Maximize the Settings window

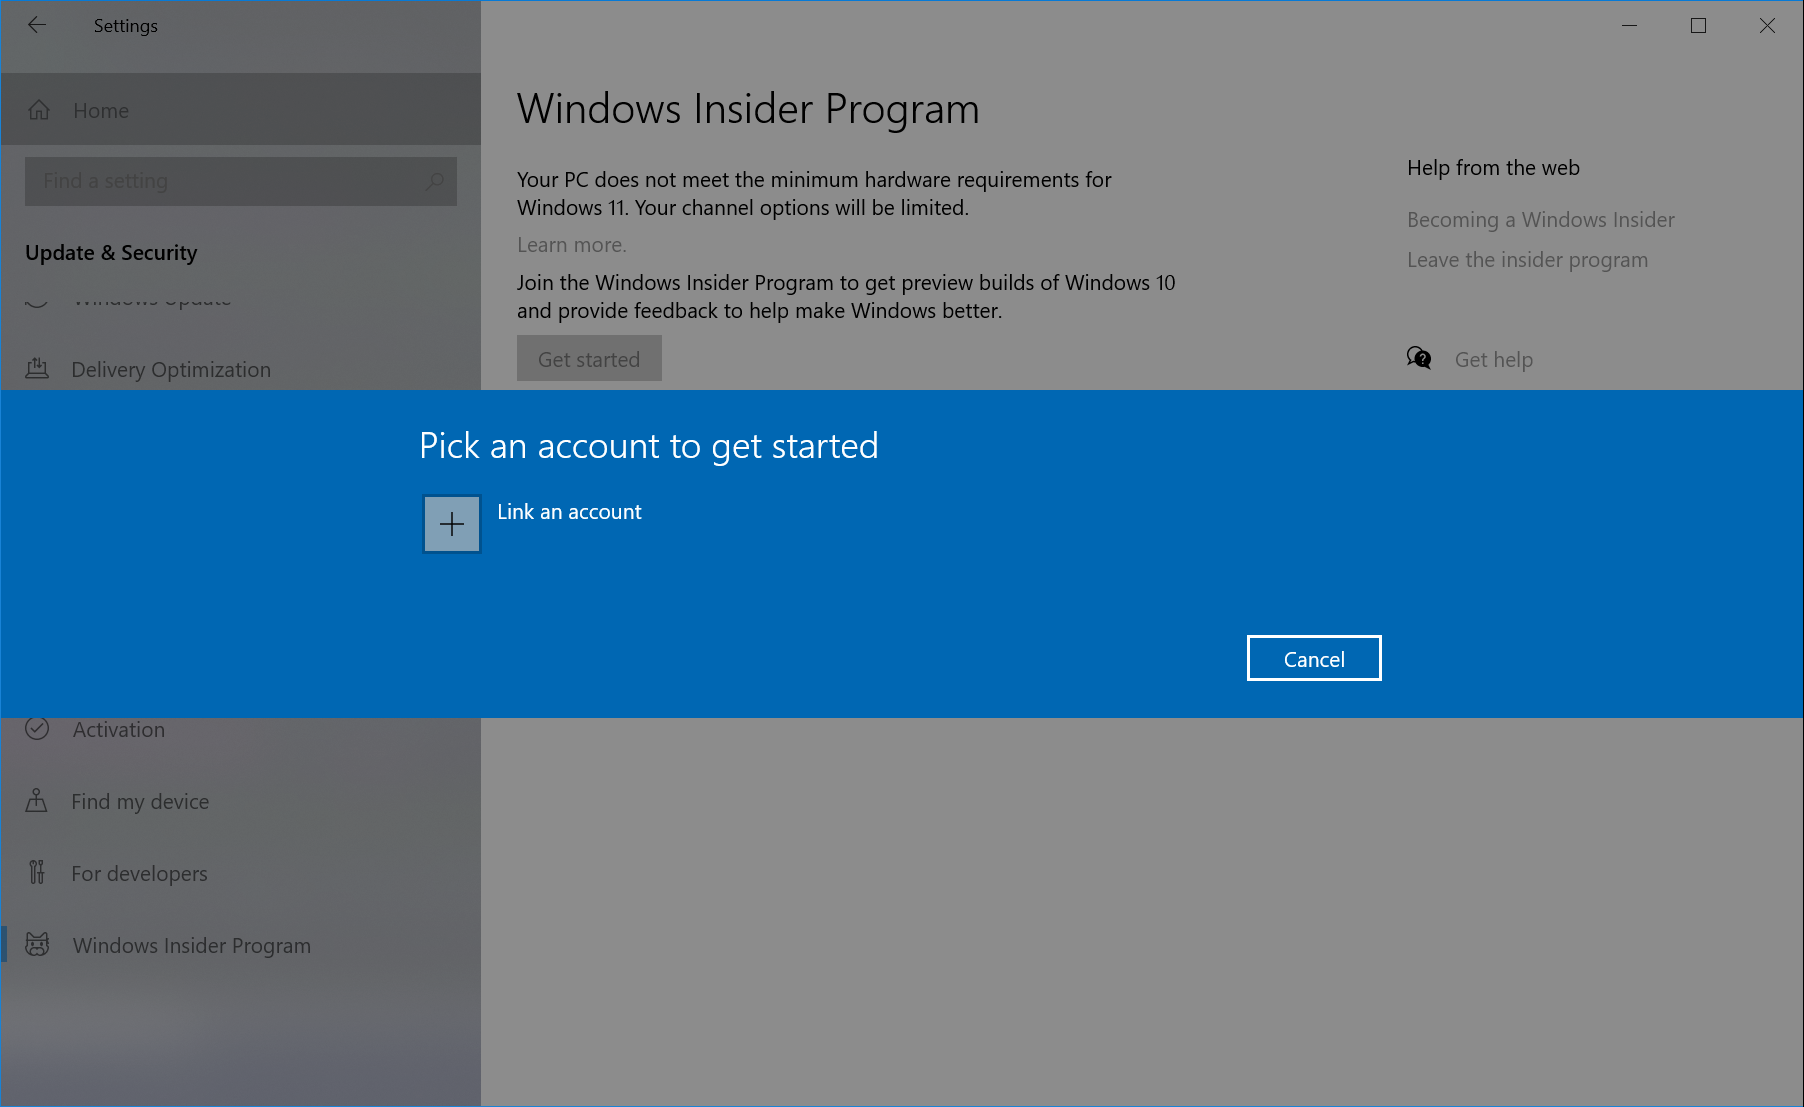[1698, 26]
